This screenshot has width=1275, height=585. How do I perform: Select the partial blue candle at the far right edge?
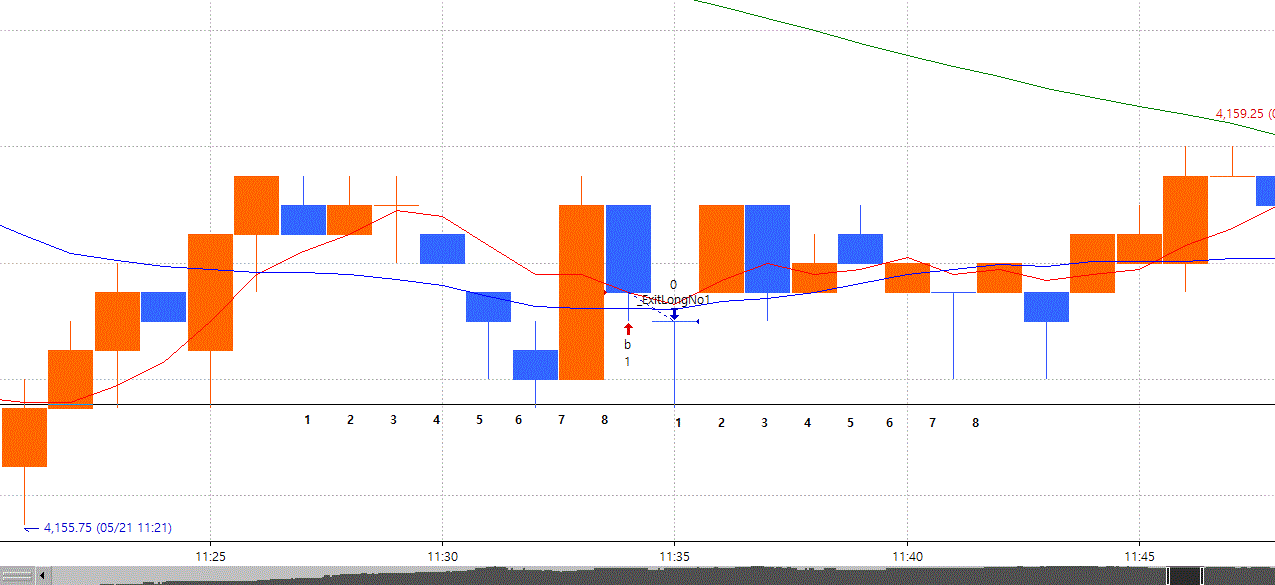1265,190
